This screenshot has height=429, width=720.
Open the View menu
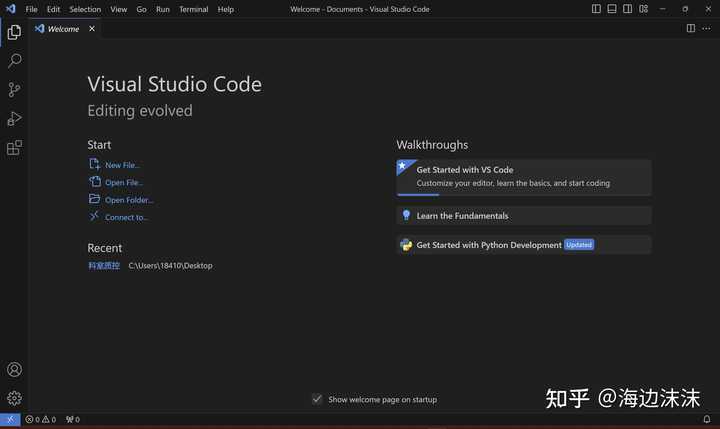tap(118, 9)
